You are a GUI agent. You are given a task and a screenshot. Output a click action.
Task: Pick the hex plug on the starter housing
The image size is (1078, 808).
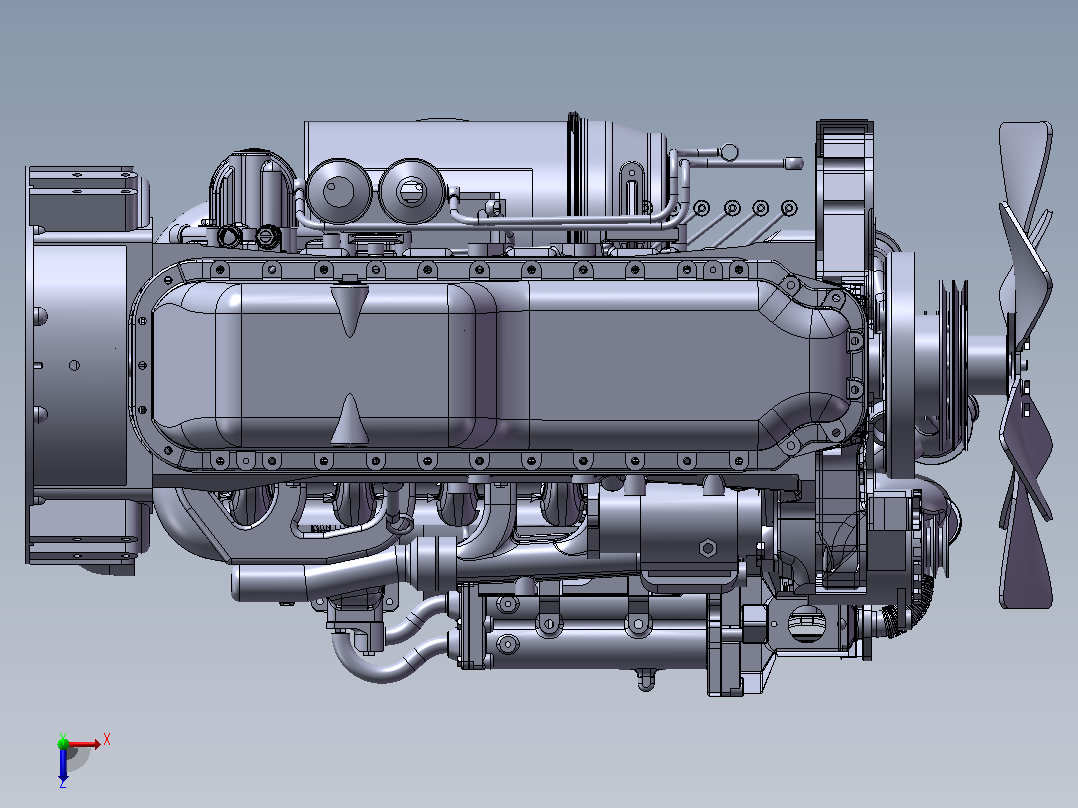(707, 548)
